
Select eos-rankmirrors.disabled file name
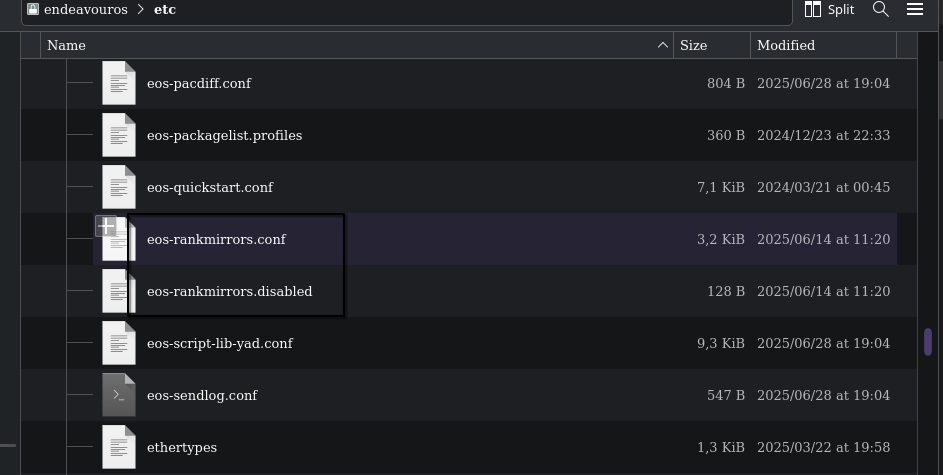(229, 291)
